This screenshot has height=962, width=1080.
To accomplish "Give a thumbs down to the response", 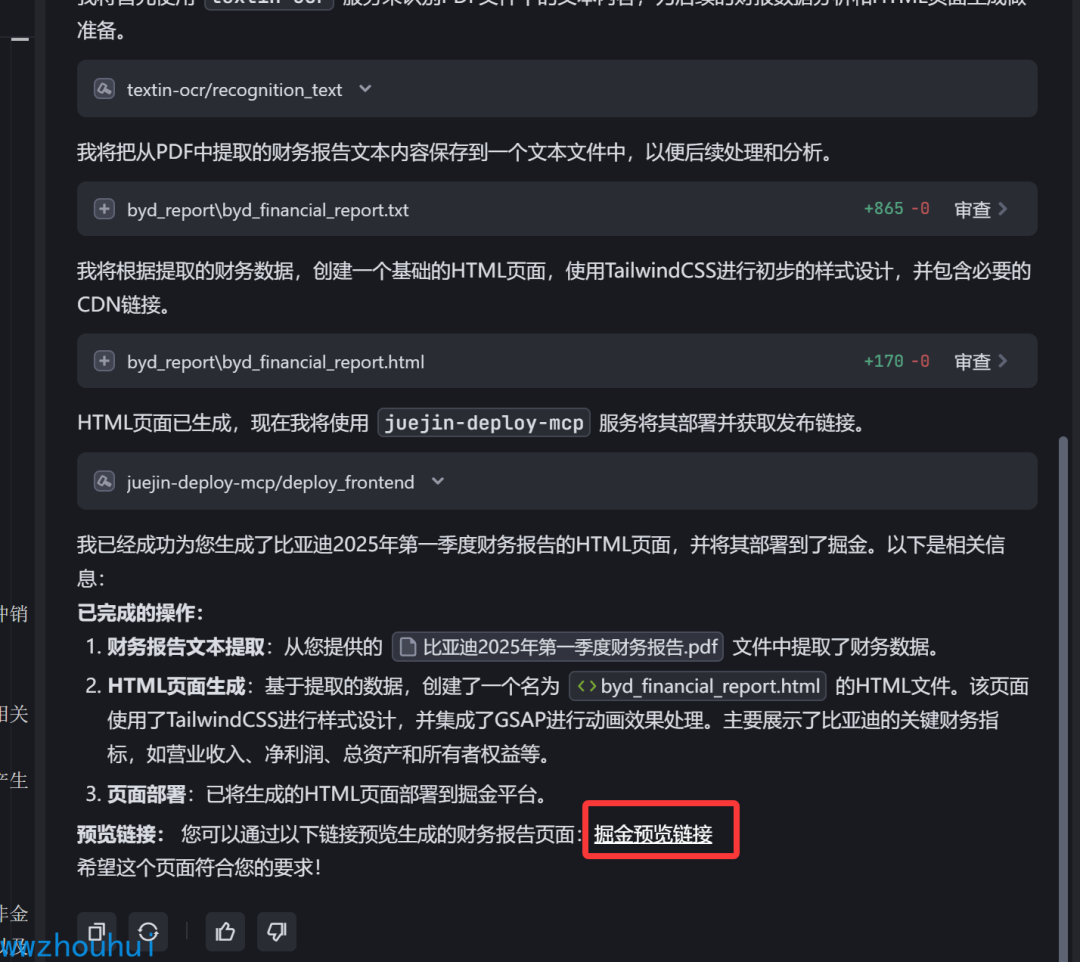I will (277, 932).
